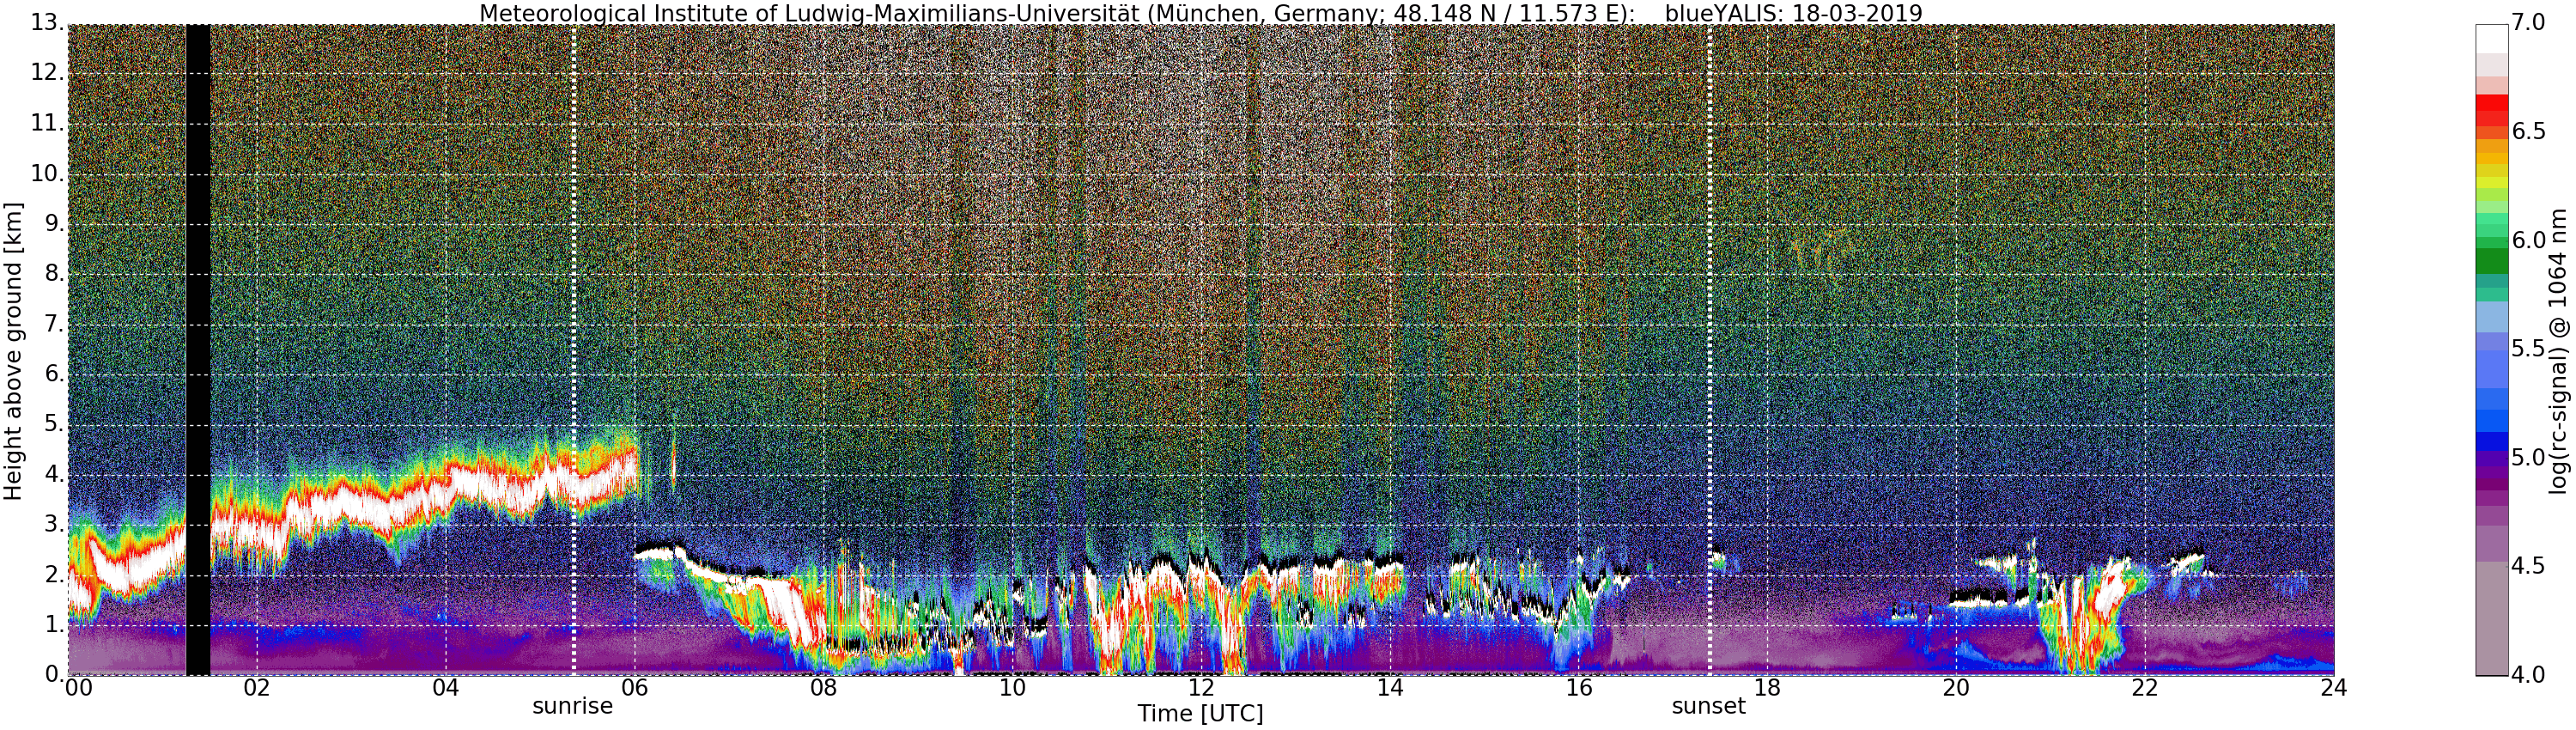The width and height of the screenshot is (2576, 730).
Task: Click the '4.0' colorbar tick label
Action: [x=2529, y=675]
